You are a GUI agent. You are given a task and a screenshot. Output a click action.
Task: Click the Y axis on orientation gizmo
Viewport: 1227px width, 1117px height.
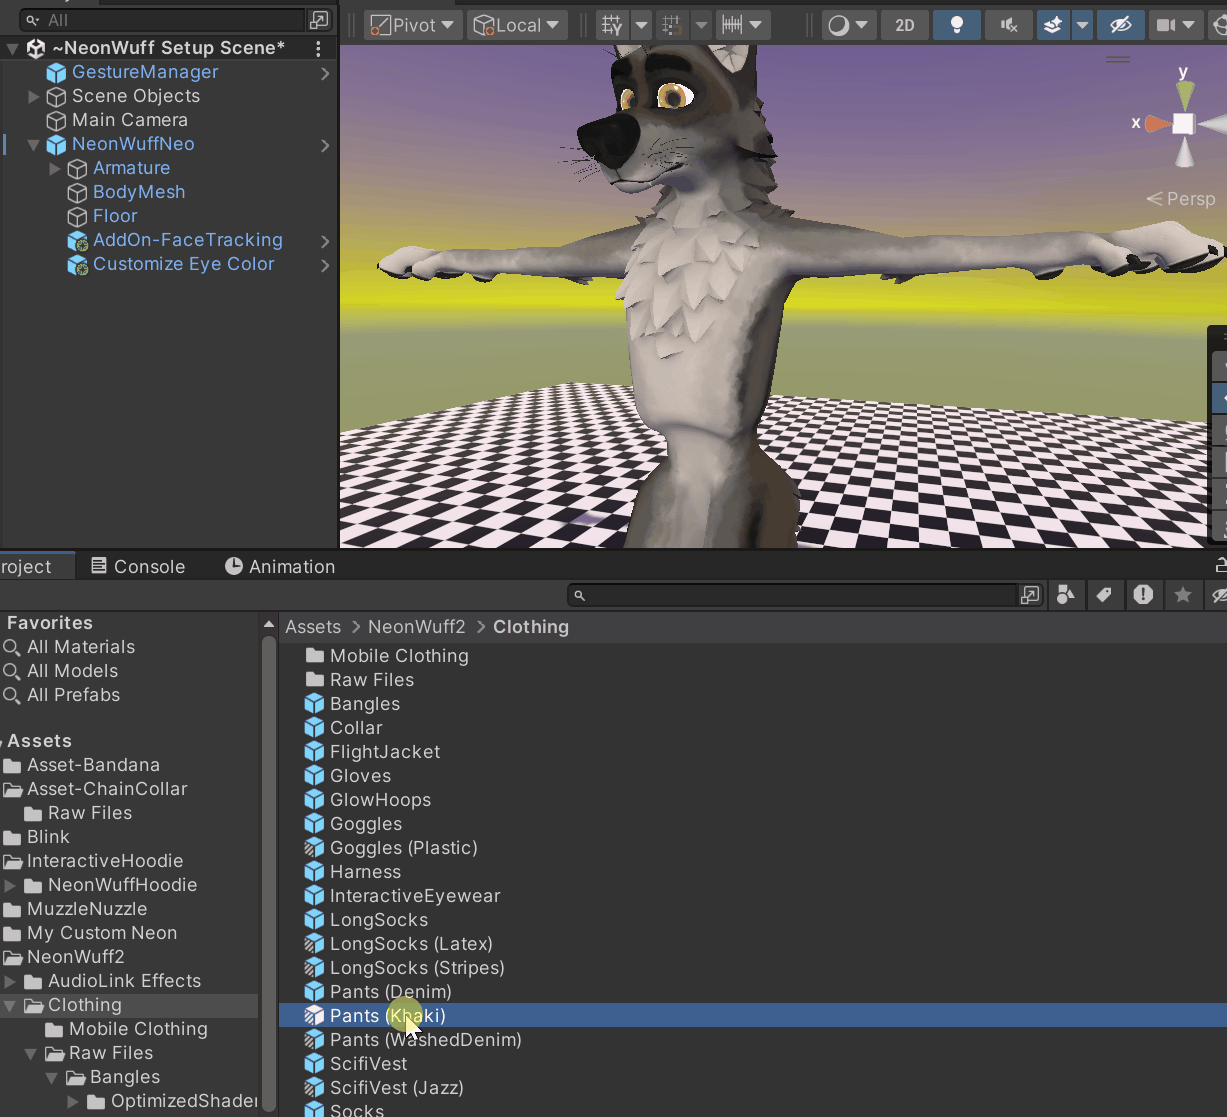[x=1184, y=93]
